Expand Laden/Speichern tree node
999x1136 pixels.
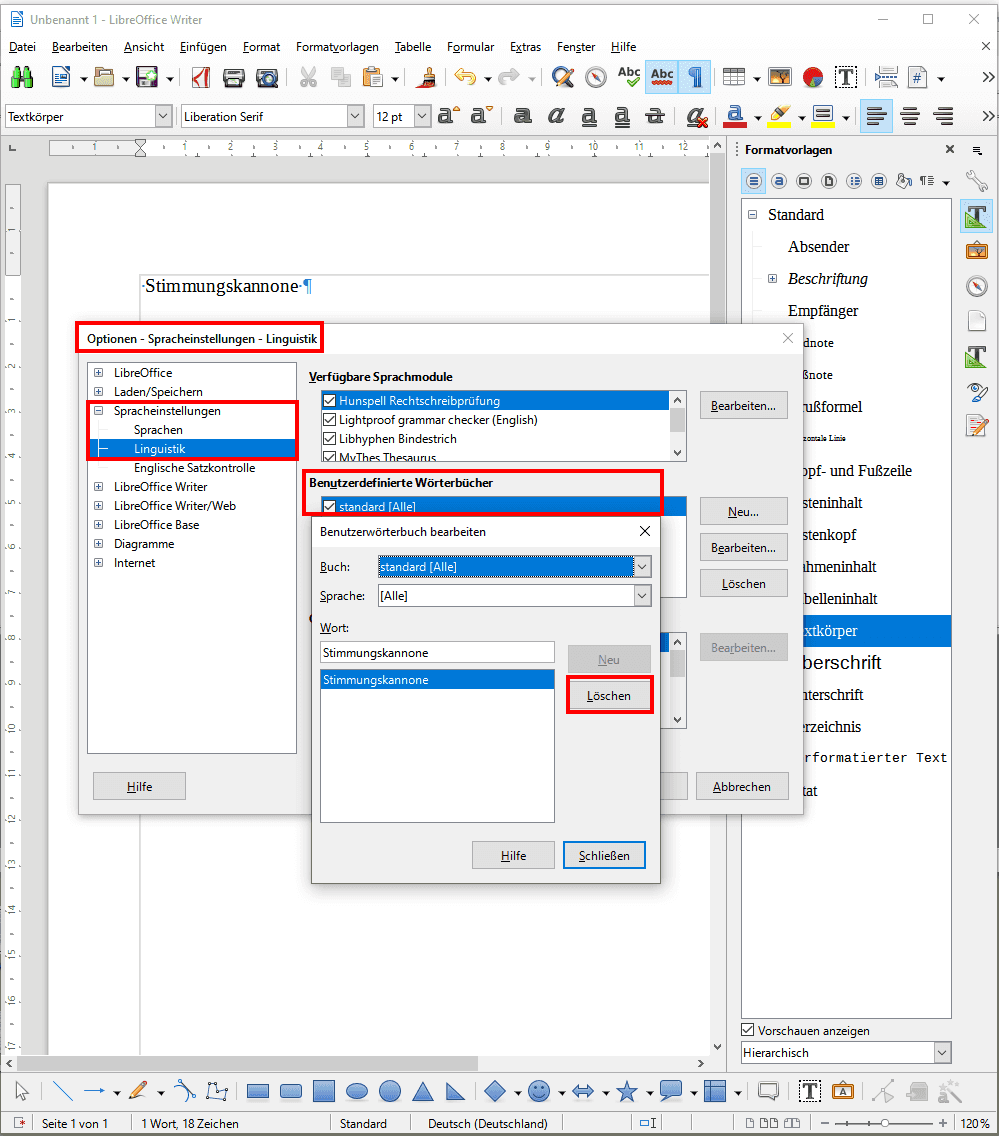[x=99, y=392]
